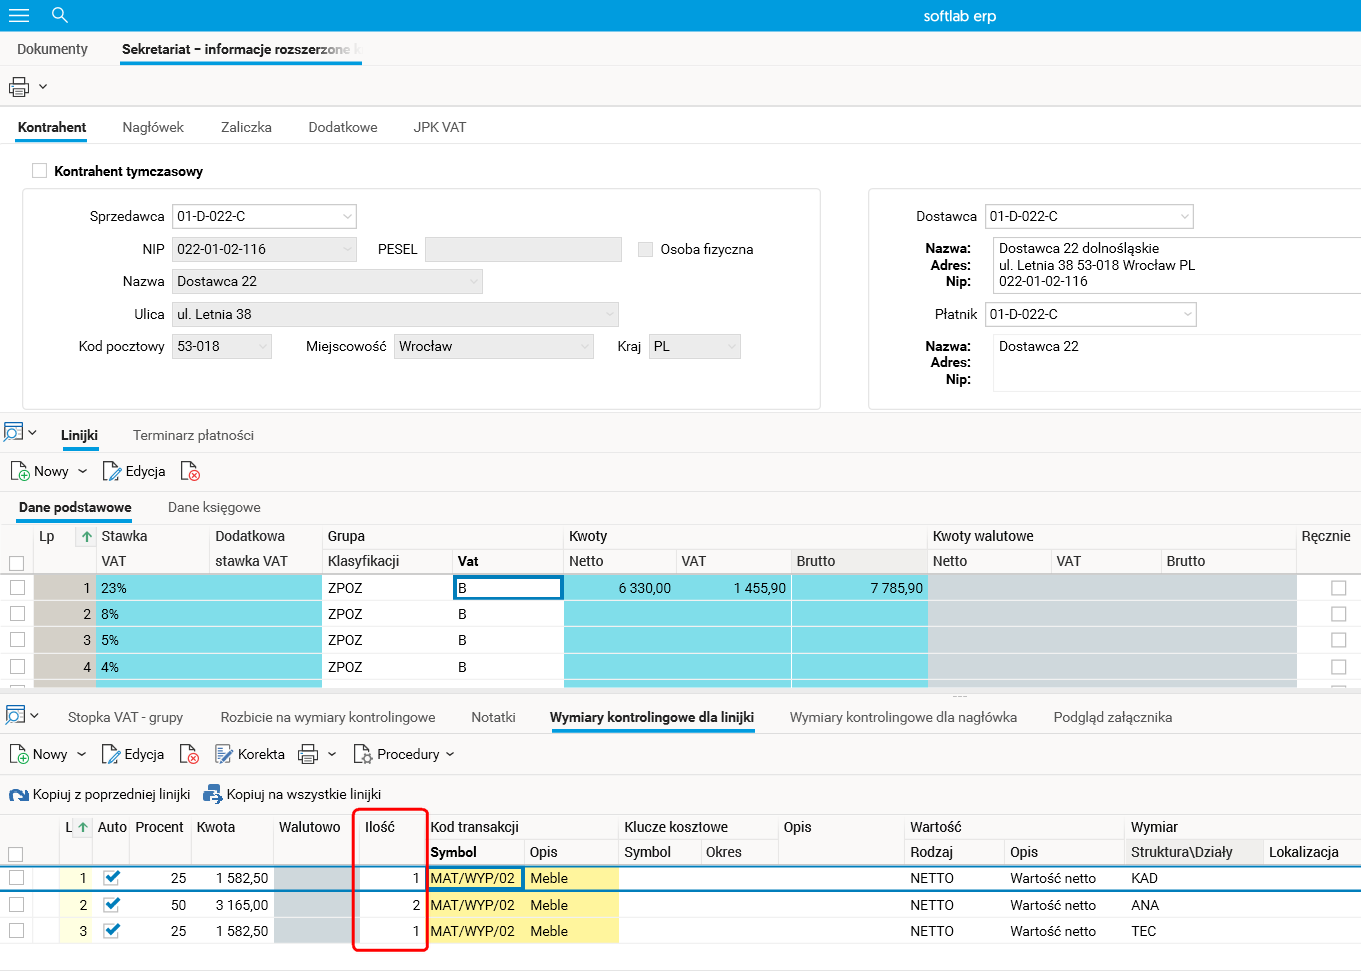Open the Terminarz płatności tab
The image size is (1361, 971).
(193, 435)
